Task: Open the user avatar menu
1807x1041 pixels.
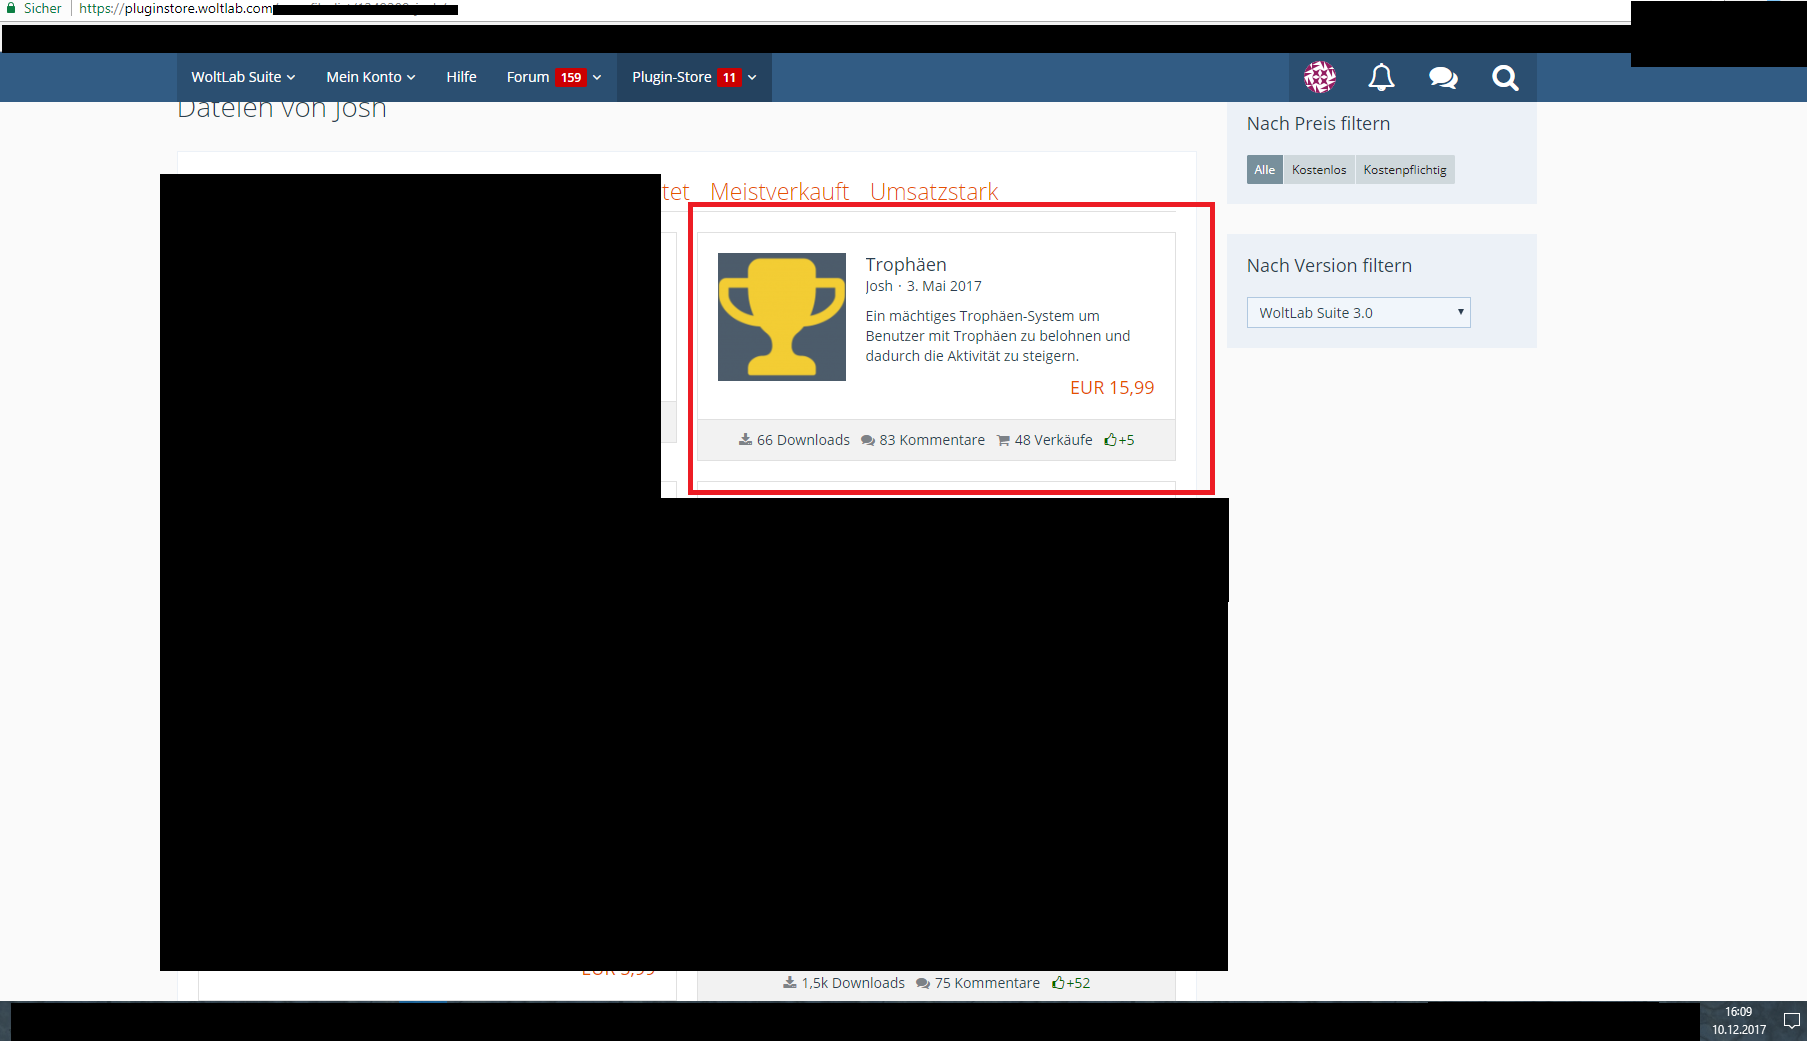Action: pos(1319,77)
